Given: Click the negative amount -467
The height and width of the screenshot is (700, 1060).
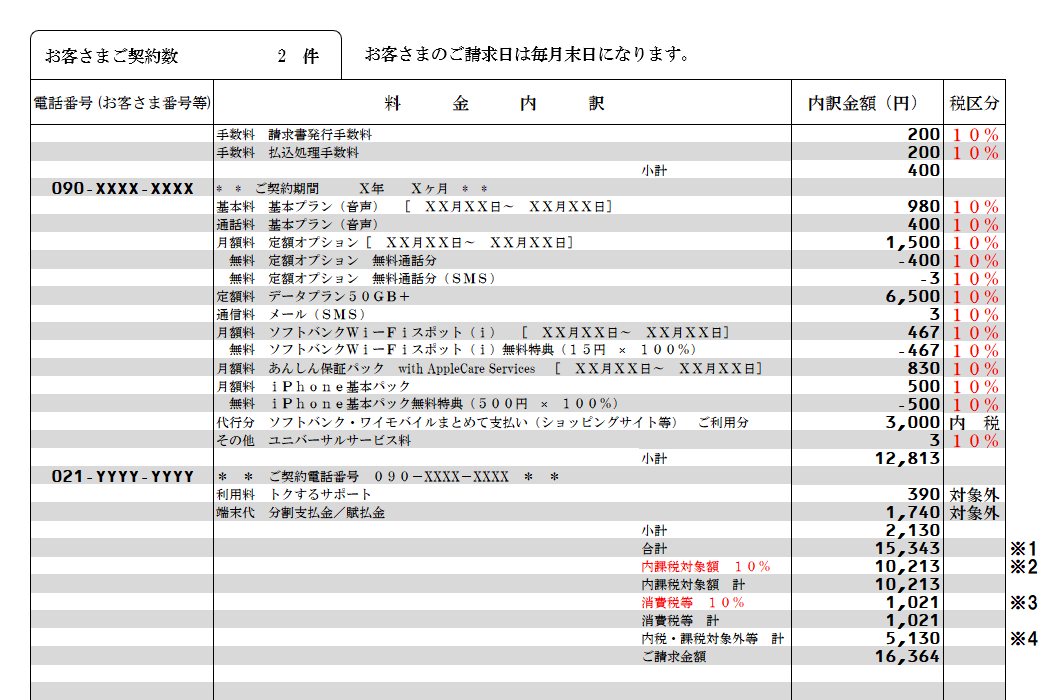Looking at the screenshot, I should tap(919, 350).
